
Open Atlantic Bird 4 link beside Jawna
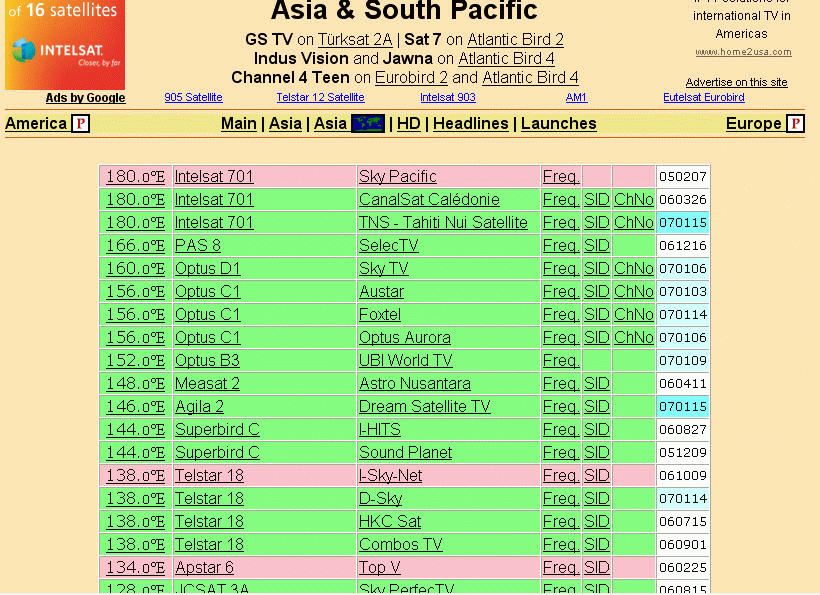(x=506, y=59)
